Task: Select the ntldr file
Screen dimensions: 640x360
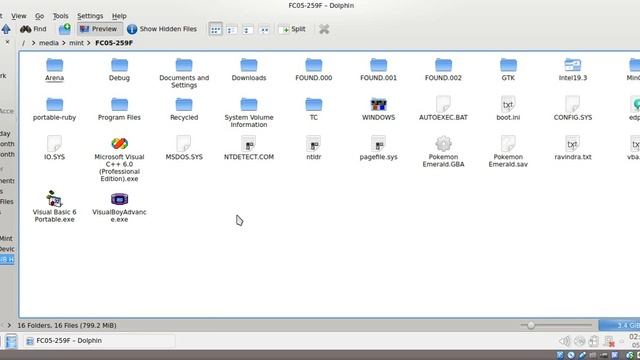Action: [x=313, y=149]
